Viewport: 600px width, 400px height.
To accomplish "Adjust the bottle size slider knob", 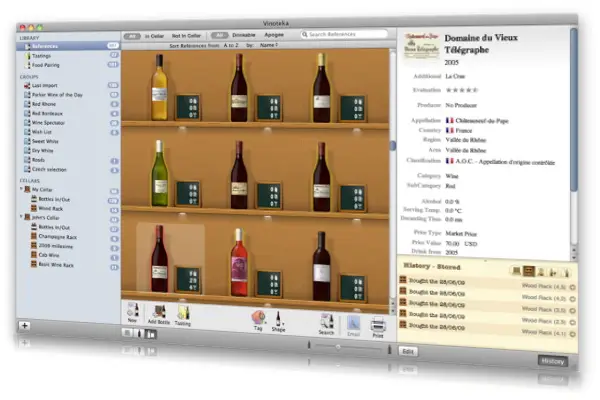I will tap(338, 347).
